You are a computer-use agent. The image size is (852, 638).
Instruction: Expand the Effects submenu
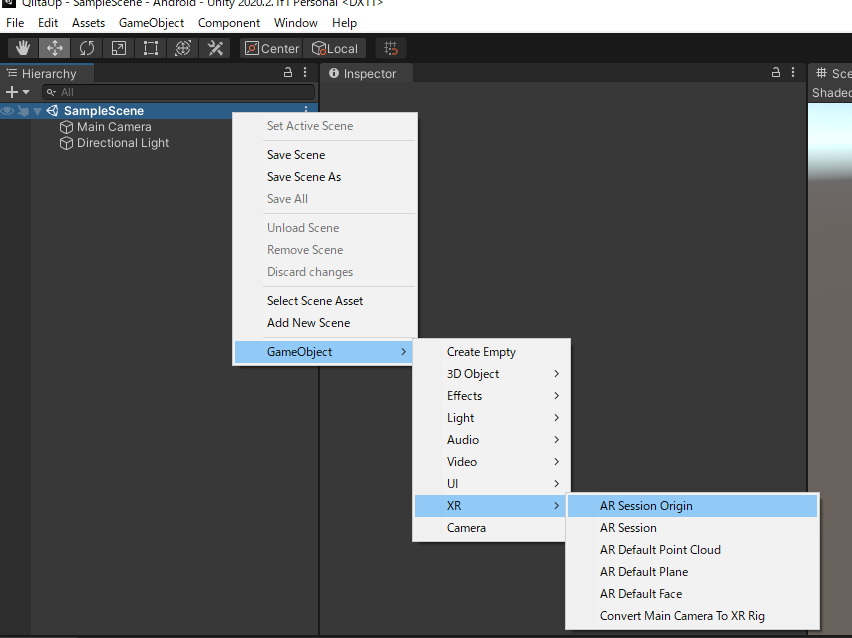(x=491, y=396)
